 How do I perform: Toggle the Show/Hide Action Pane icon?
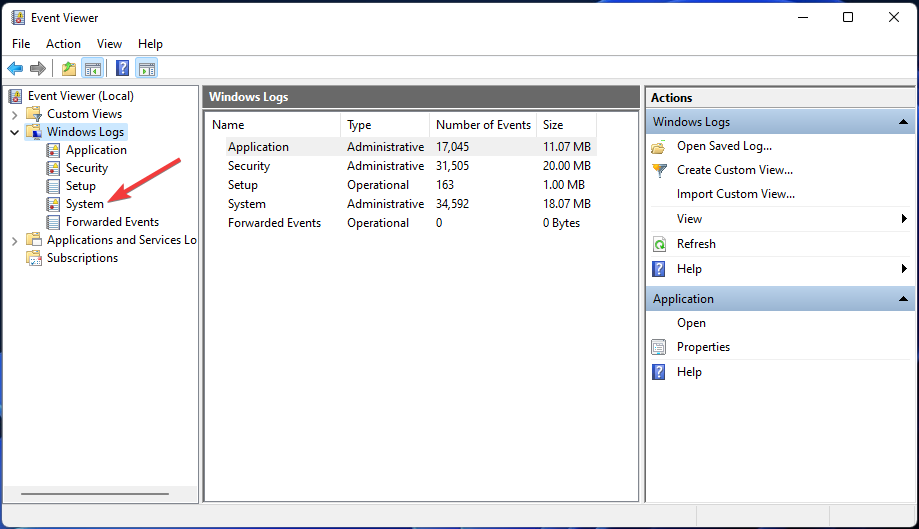click(147, 69)
